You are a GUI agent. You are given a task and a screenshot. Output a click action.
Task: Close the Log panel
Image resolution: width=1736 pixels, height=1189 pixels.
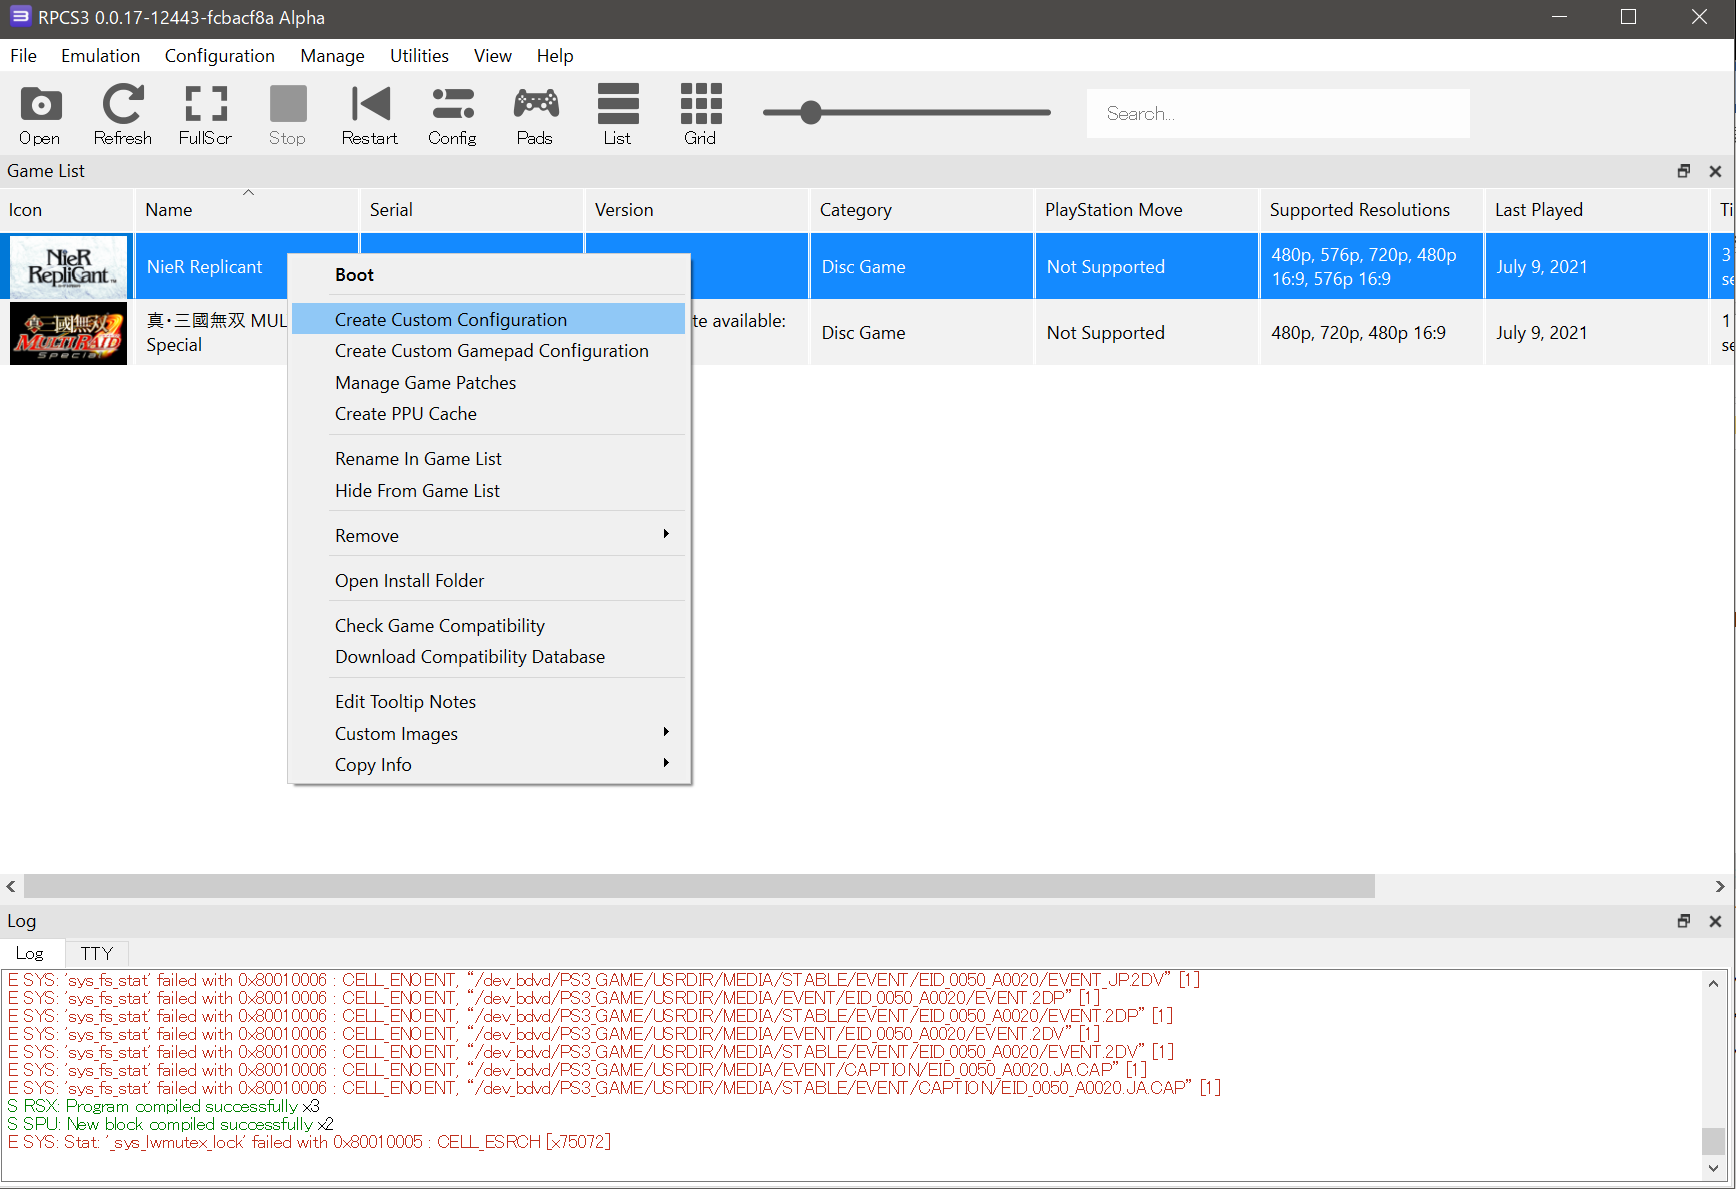point(1715,921)
